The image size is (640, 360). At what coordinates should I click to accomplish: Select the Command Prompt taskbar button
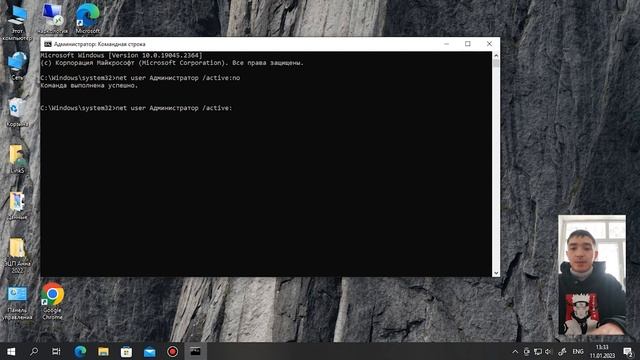pyautogui.click(x=196, y=351)
